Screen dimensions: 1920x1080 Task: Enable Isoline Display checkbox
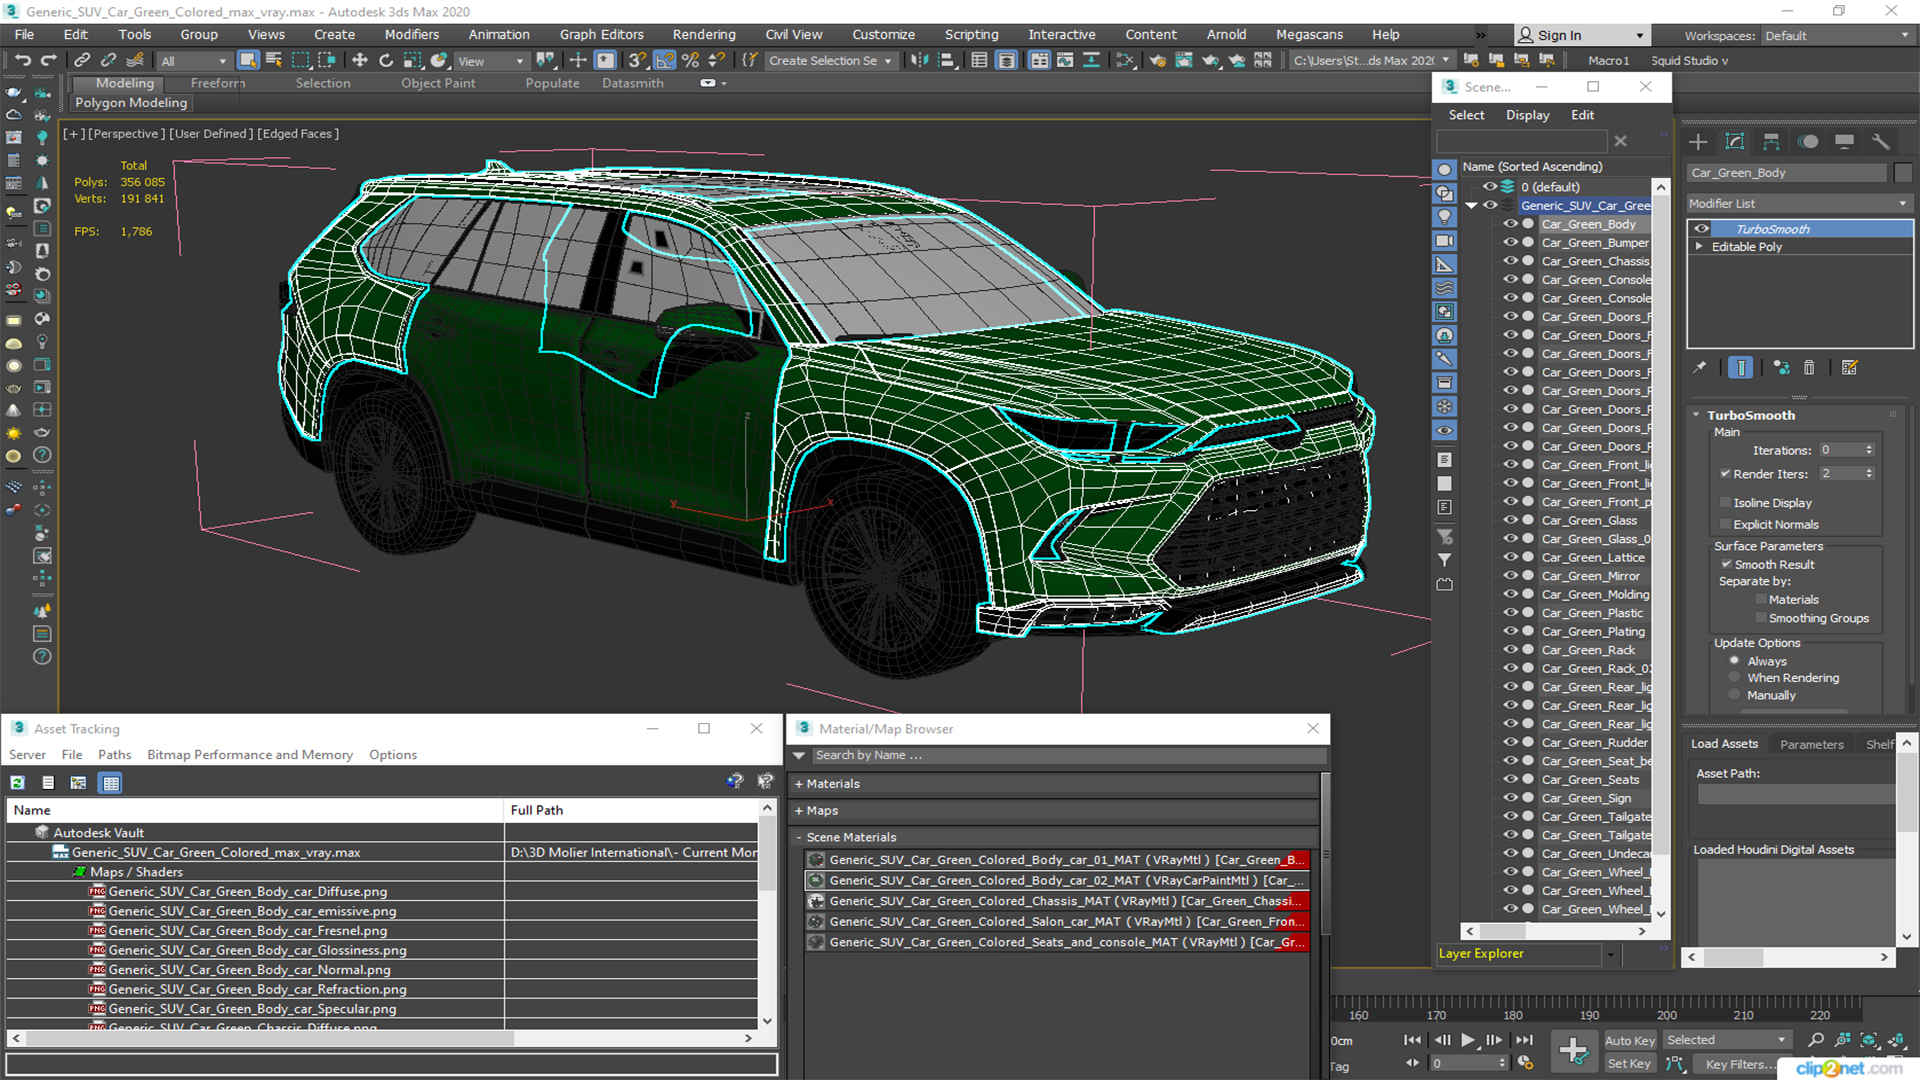click(1726, 503)
